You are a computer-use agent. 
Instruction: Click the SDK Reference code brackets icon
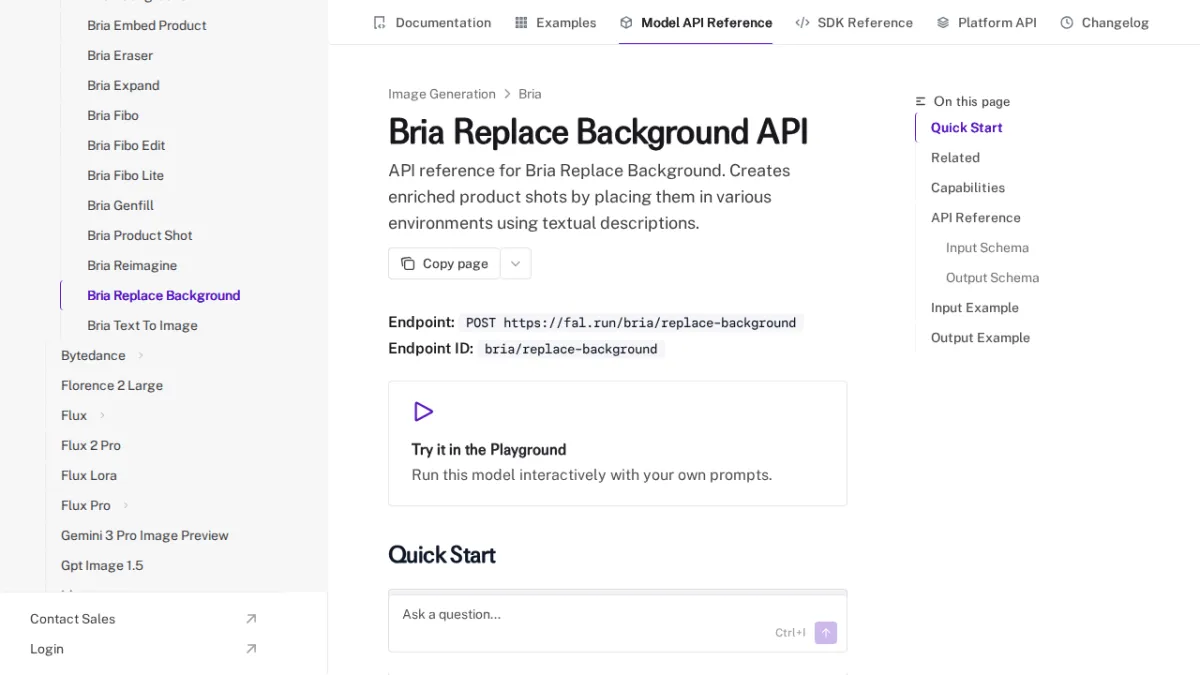[802, 22]
